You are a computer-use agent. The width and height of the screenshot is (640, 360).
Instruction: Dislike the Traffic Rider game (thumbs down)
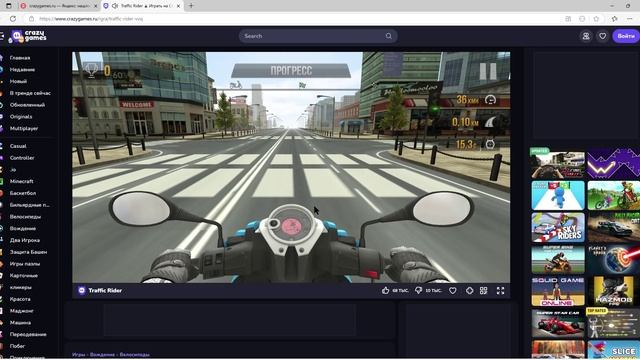[418, 290]
